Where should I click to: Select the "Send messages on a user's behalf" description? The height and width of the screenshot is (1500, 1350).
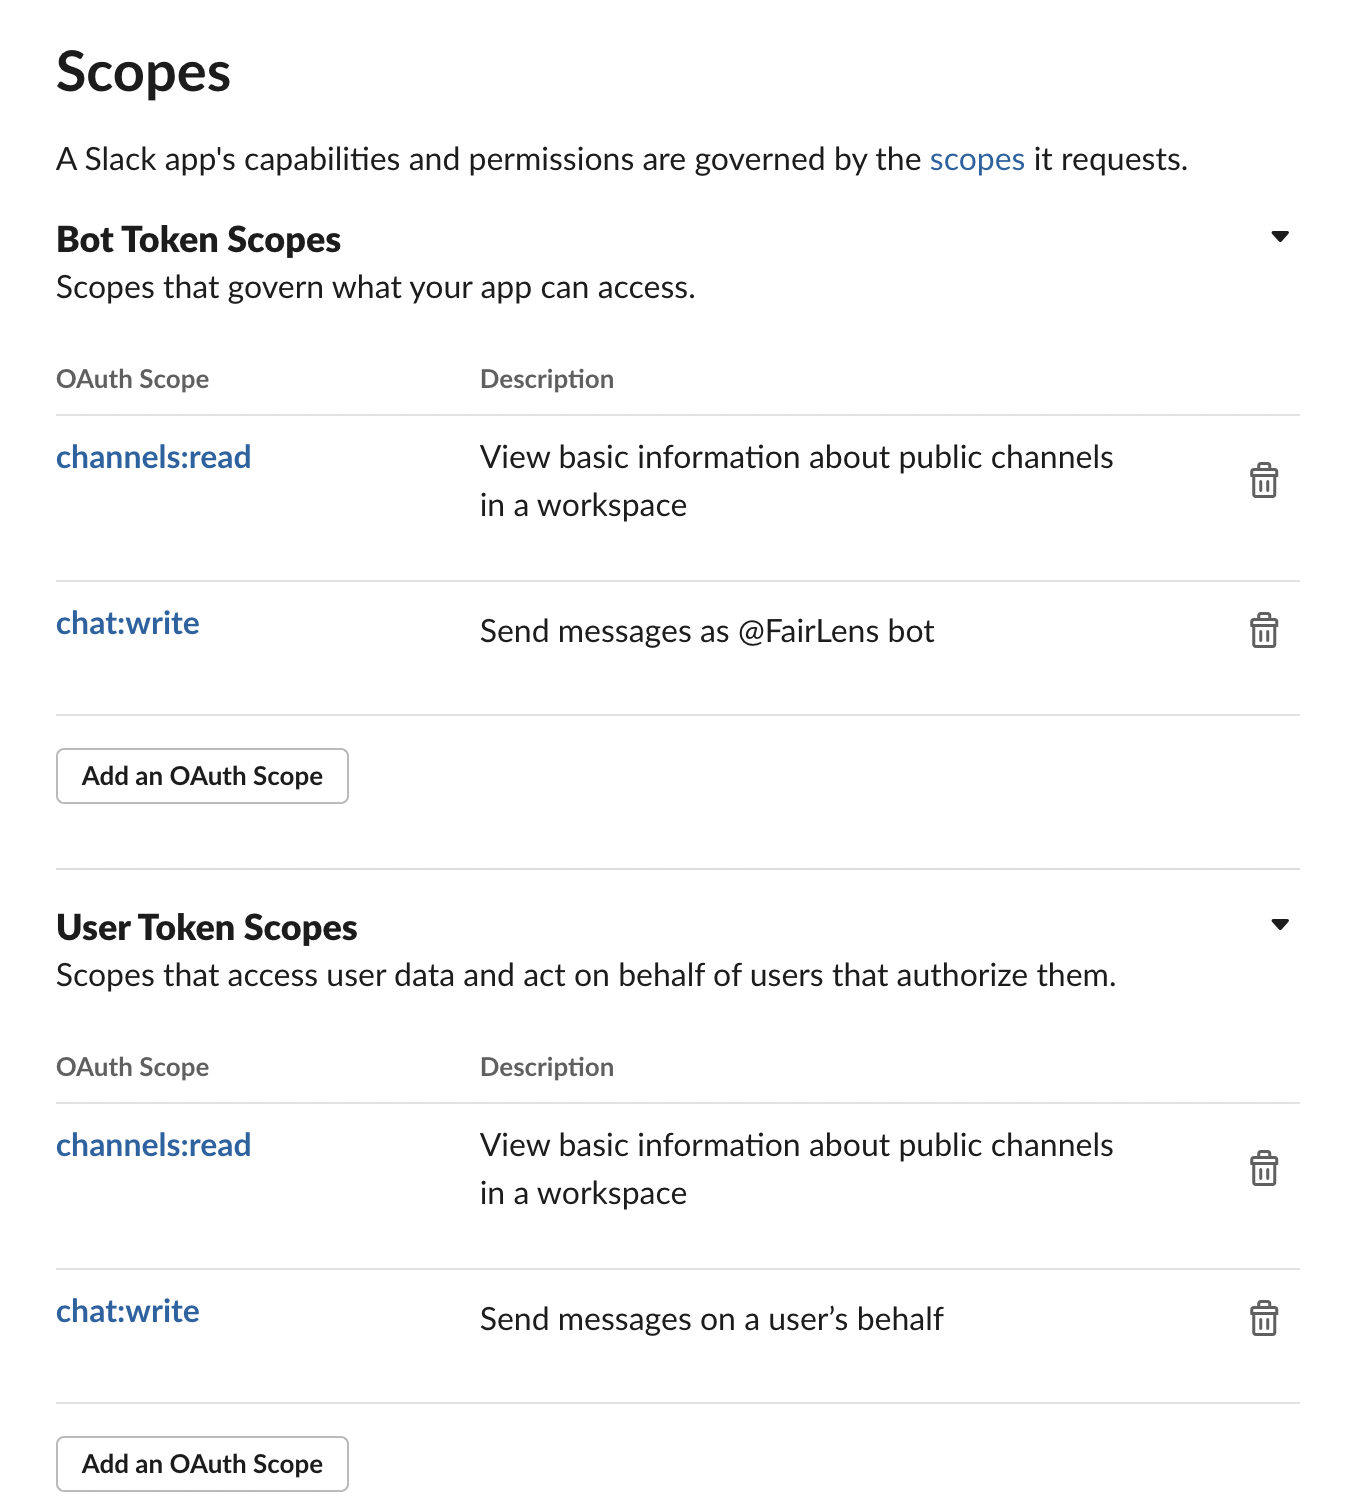(x=711, y=1320)
